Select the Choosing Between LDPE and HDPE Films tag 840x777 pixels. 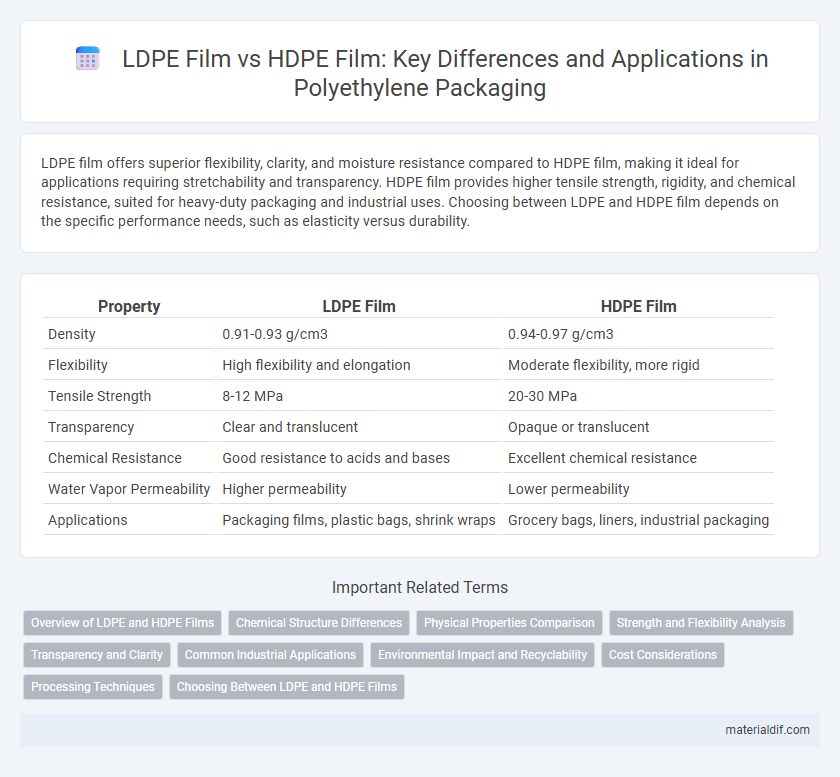pyautogui.click(x=287, y=687)
